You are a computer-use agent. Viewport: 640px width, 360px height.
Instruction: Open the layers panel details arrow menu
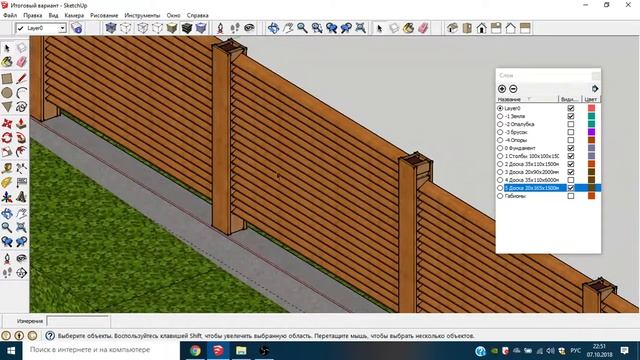pos(595,89)
